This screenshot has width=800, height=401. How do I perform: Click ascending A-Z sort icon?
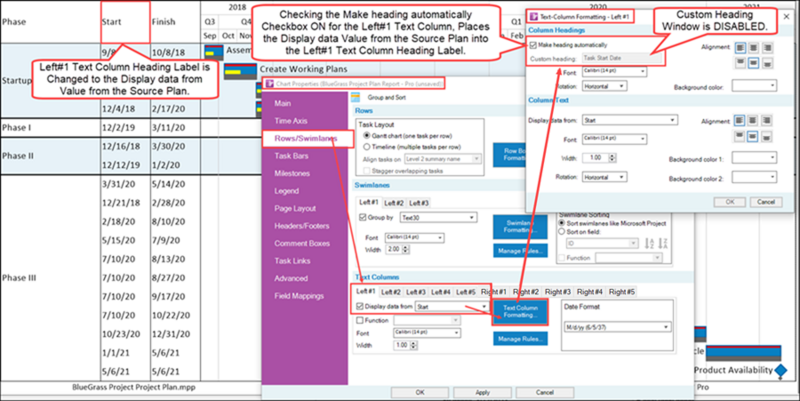coord(649,243)
